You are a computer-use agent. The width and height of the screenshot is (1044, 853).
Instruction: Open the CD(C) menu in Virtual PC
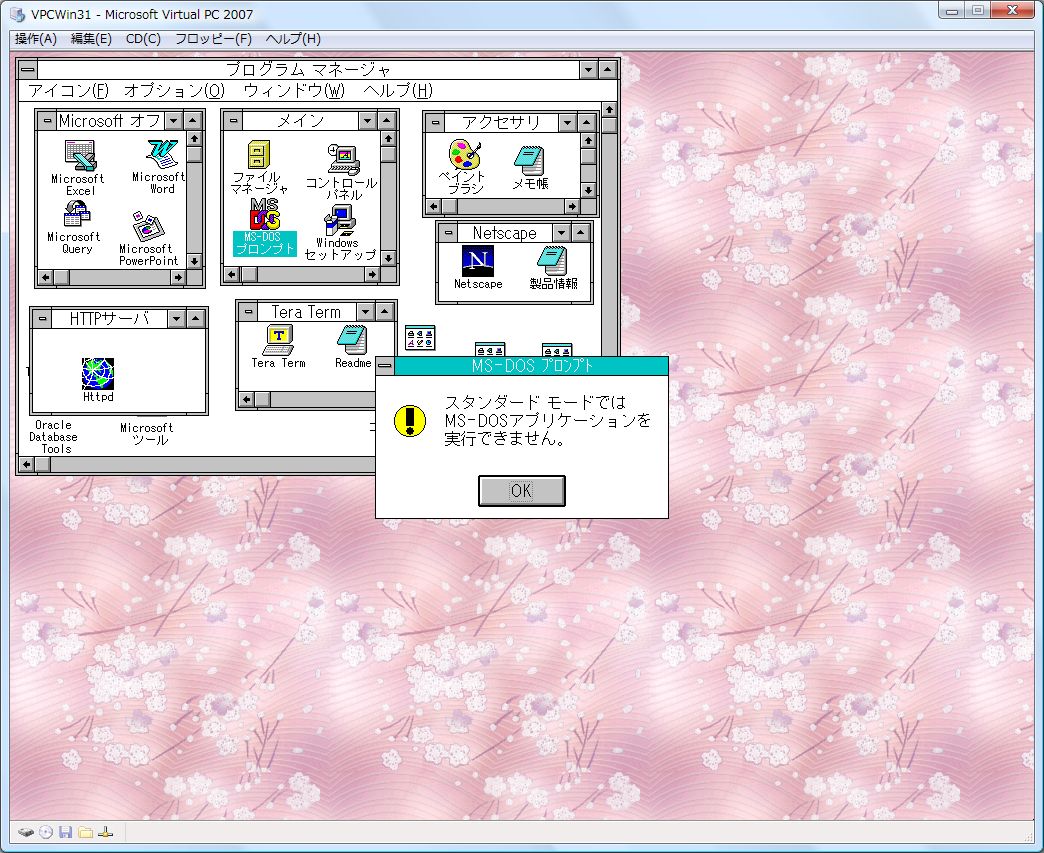(x=143, y=39)
